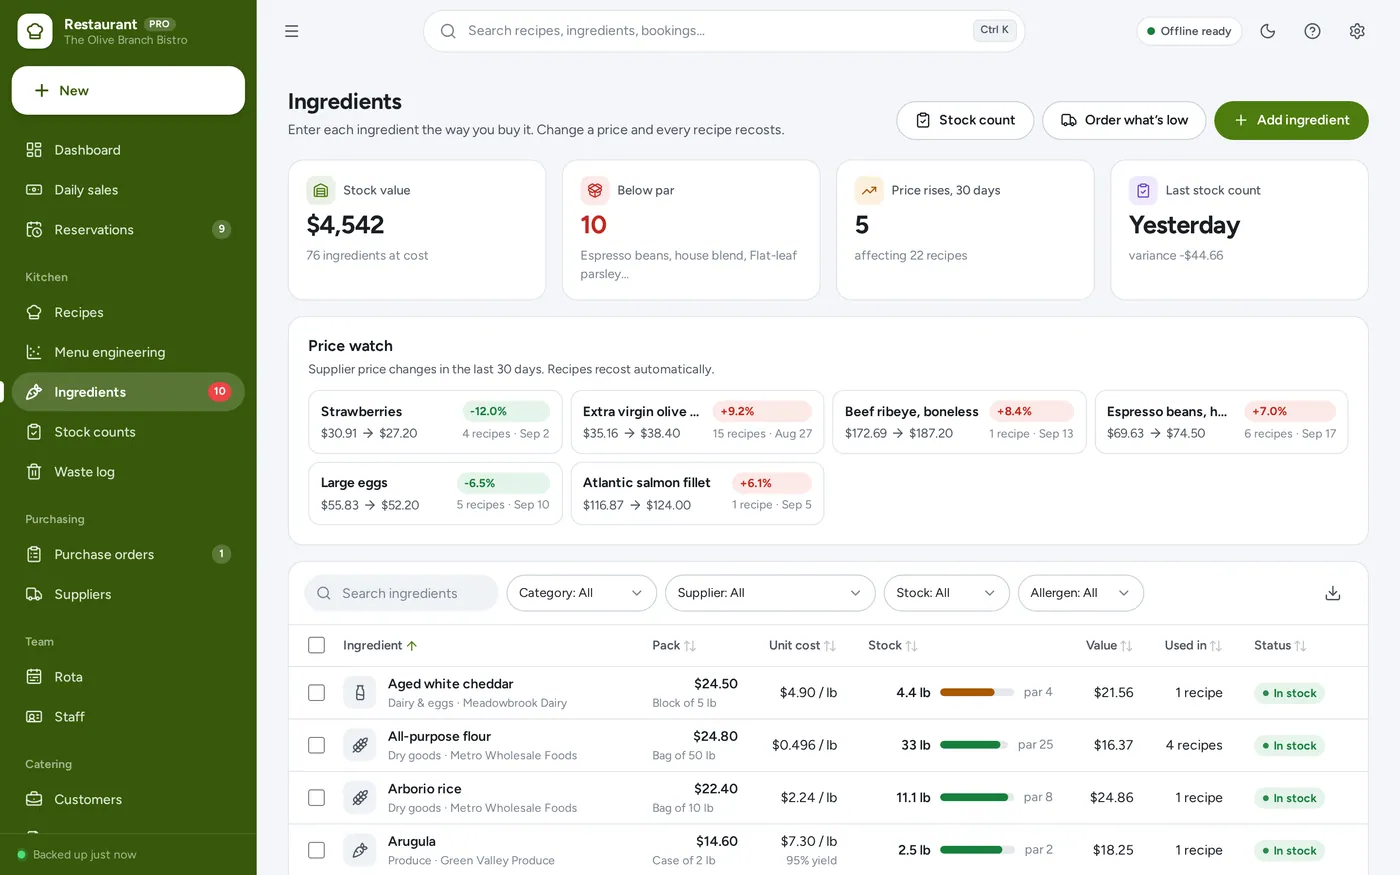Sort by Unit cost column arrows
Image resolution: width=1400 pixels, height=875 pixels.
(830, 646)
